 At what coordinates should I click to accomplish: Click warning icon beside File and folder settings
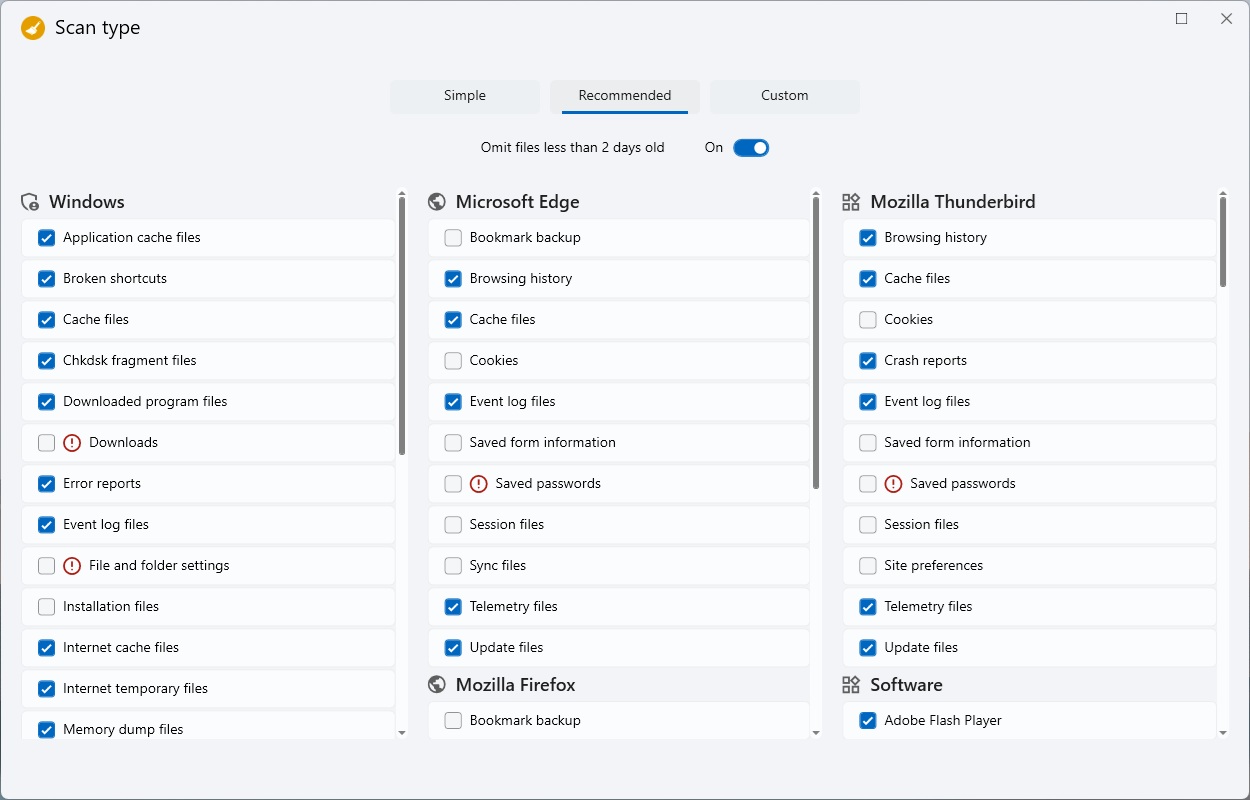click(x=72, y=566)
